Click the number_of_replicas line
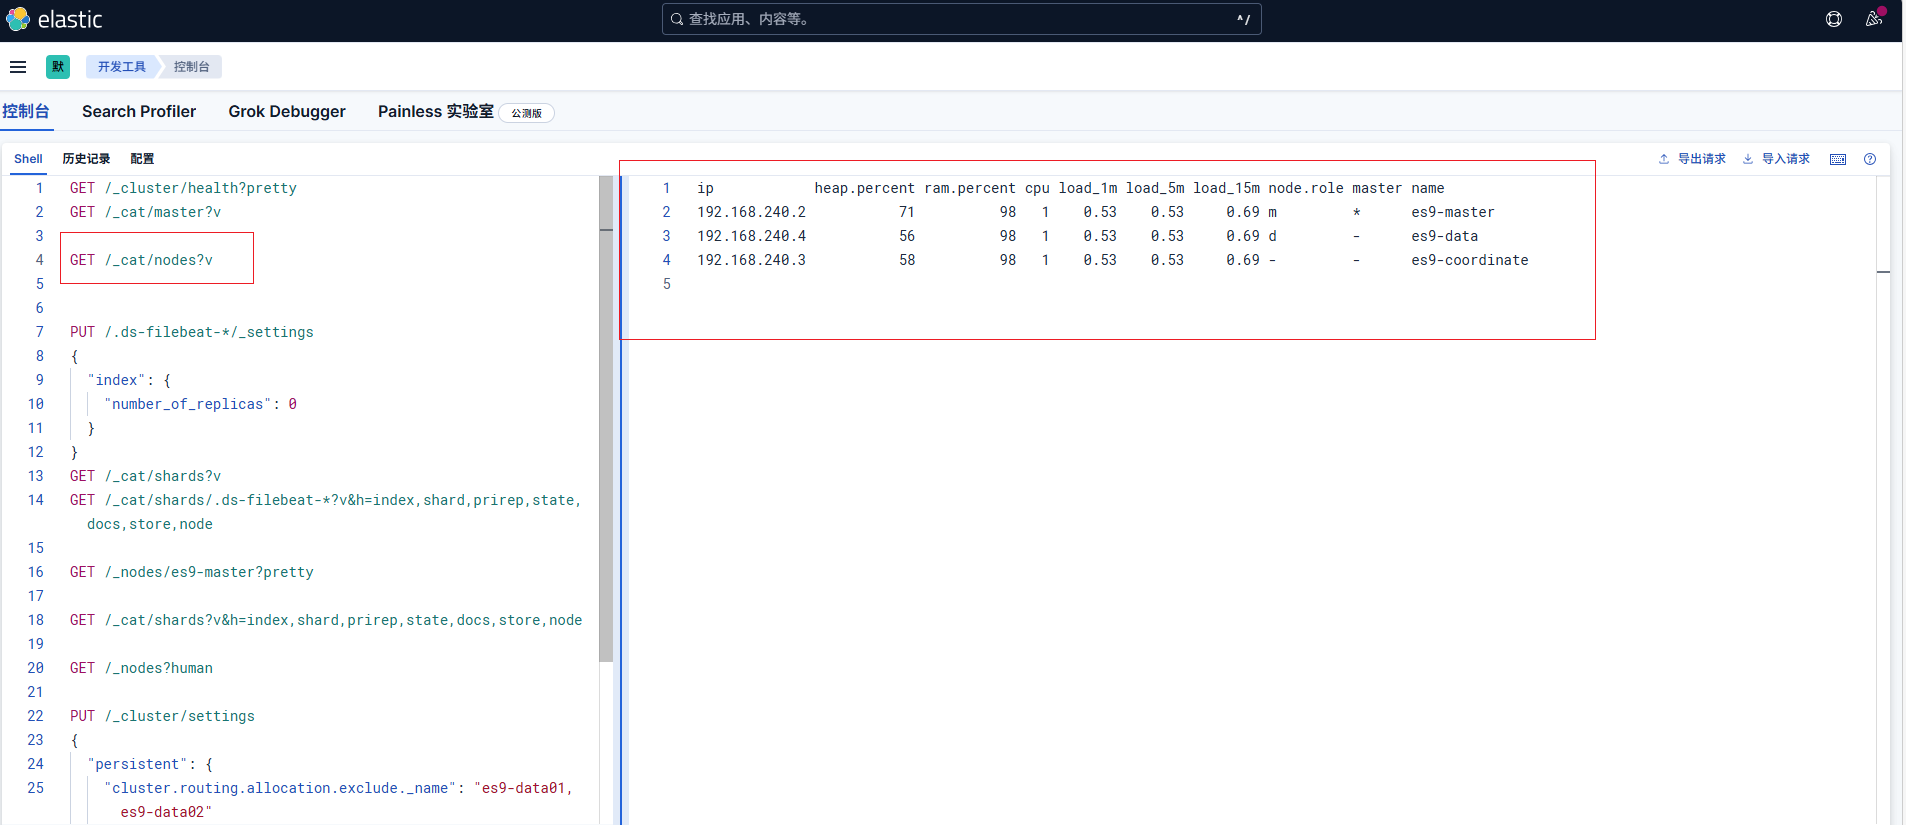This screenshot has width=1906, height=825. tap(200, 404)
